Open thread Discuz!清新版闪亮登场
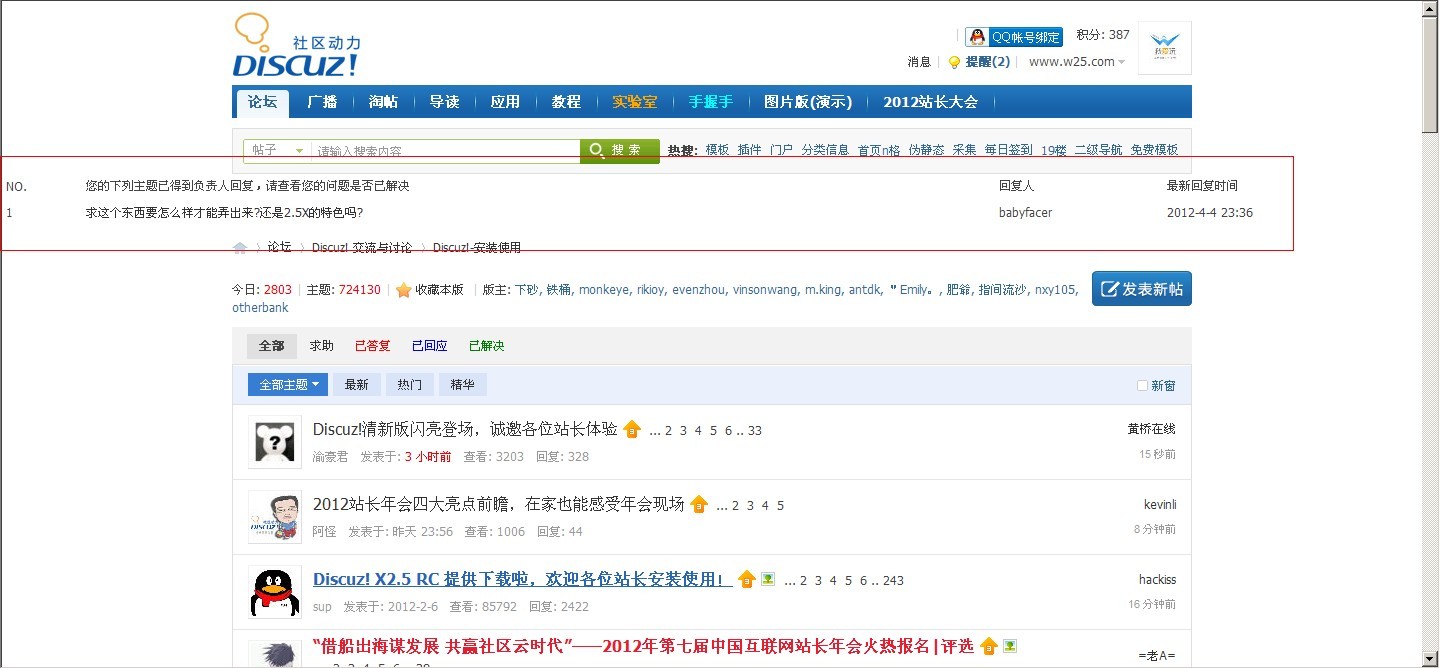 465,429
